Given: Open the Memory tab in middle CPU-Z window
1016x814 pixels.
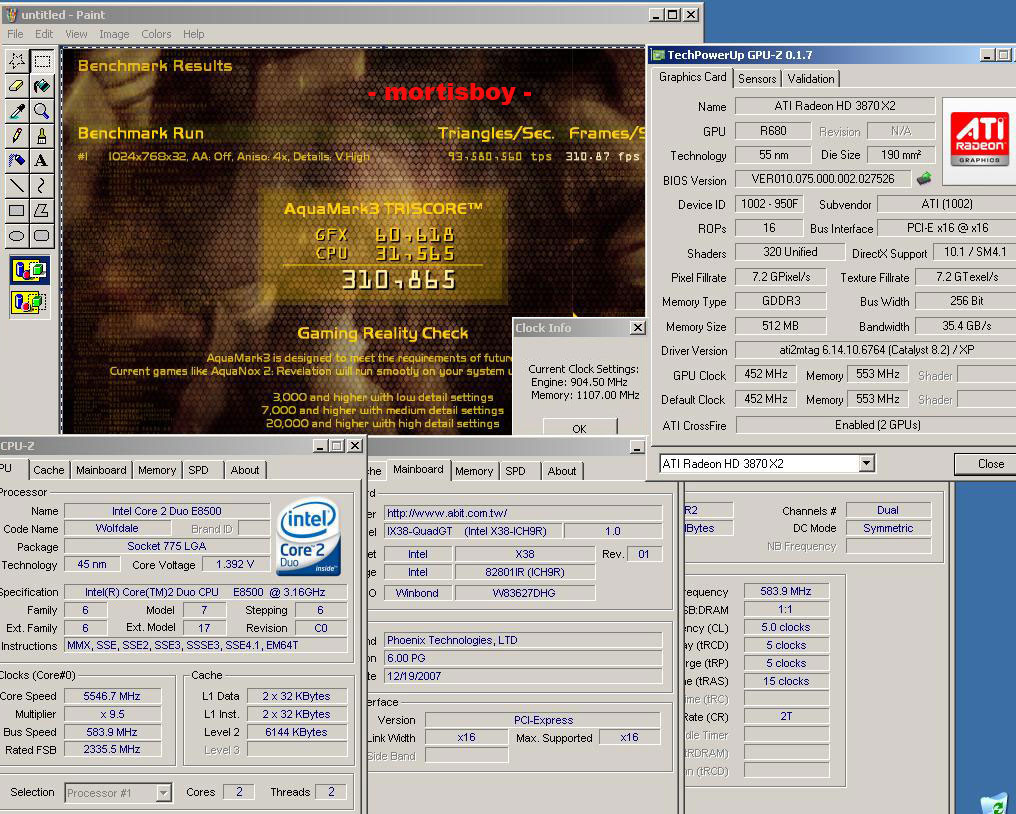Looking at the screenshot, I should point(474,471).
